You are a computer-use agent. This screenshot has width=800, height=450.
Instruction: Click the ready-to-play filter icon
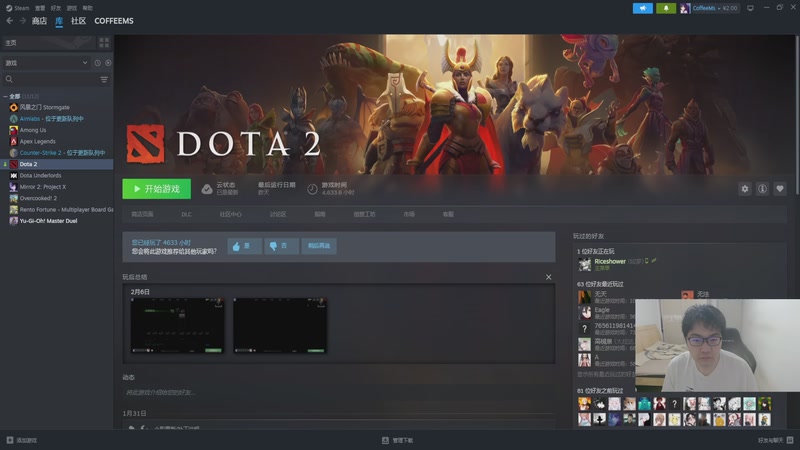pyautogui.click(x=108, y=63)
